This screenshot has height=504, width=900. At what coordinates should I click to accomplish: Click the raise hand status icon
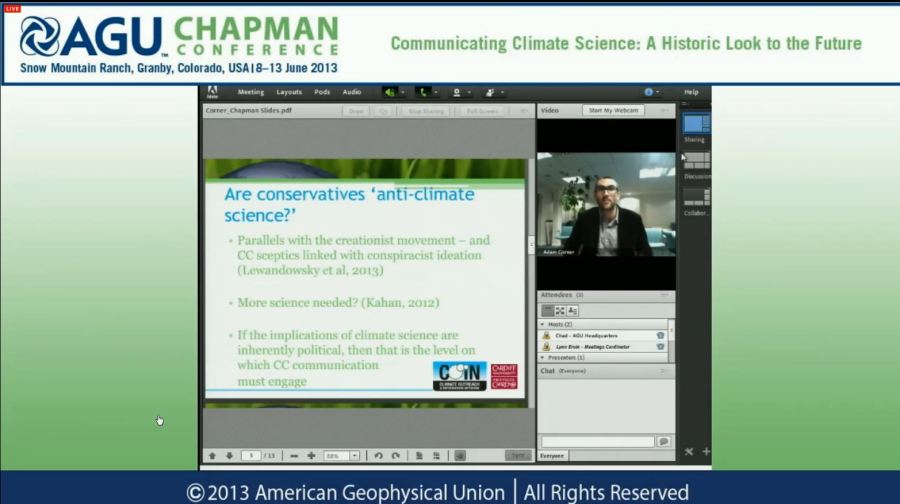tap(490, 92)
